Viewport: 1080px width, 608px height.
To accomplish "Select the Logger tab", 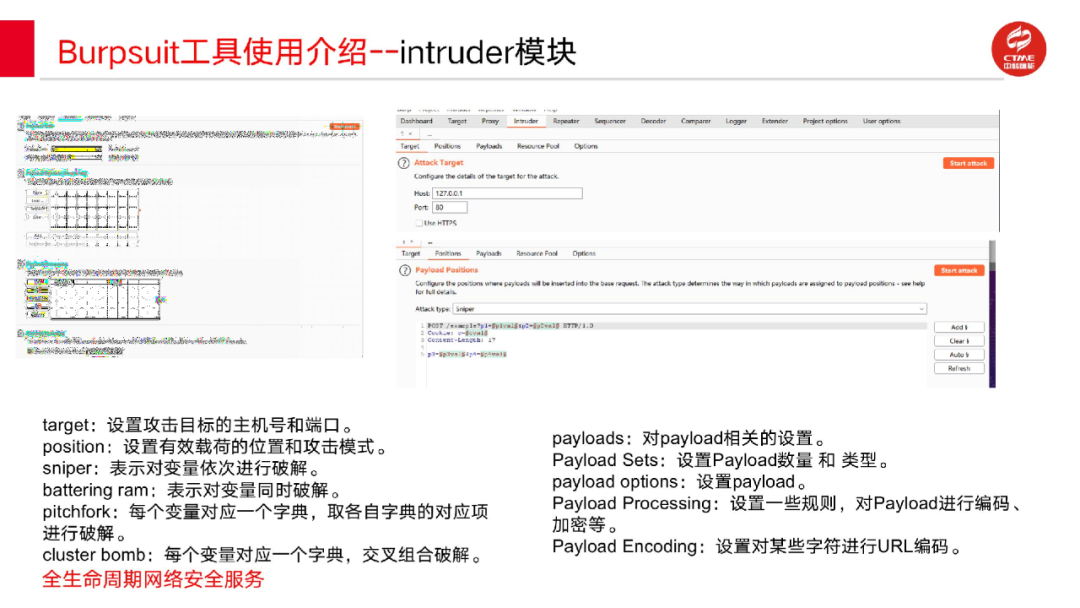I will point(736,121).
